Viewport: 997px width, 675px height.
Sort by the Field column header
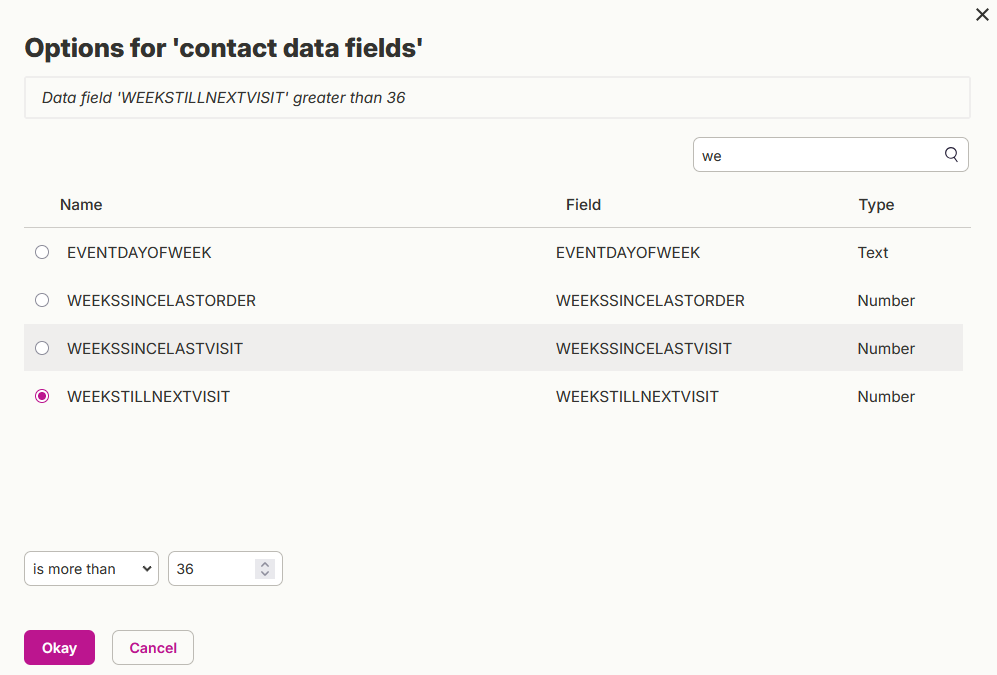[x=583, y=205]
